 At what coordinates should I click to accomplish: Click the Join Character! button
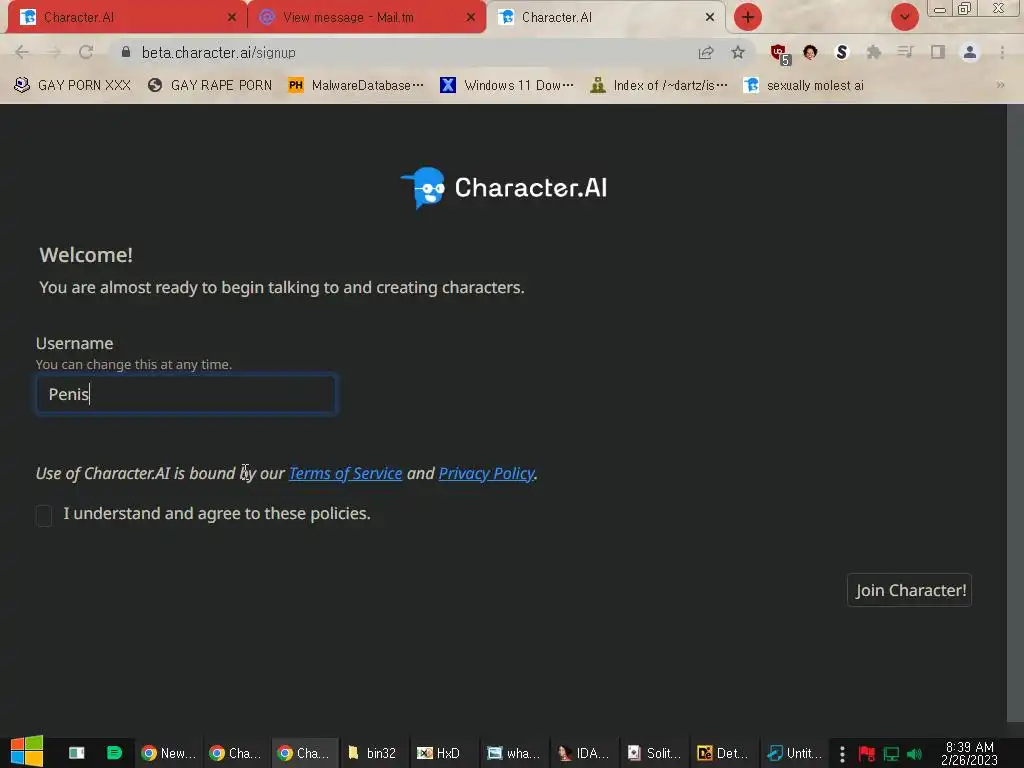pos(910,590)
